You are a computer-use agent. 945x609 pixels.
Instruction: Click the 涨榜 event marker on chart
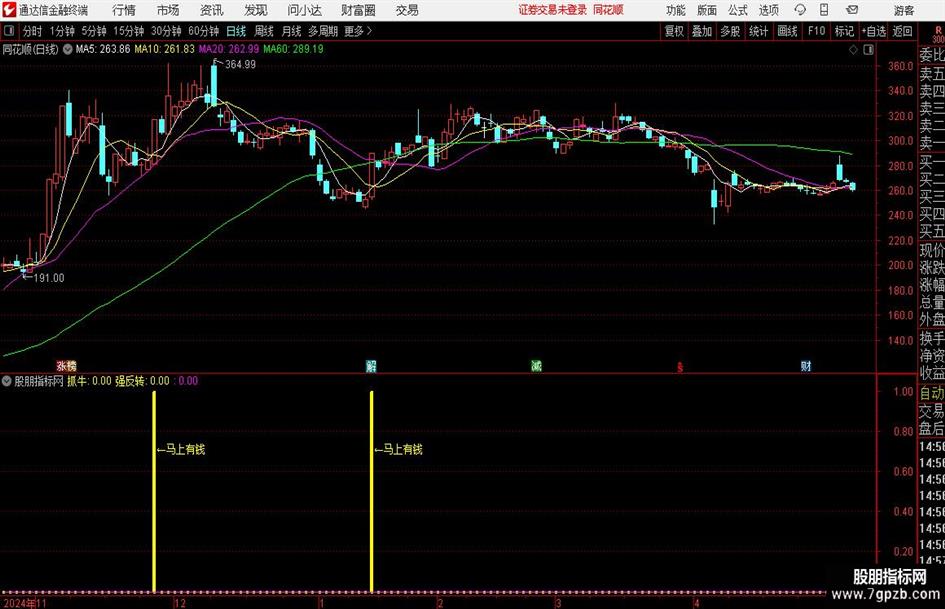tap(66, 366)
